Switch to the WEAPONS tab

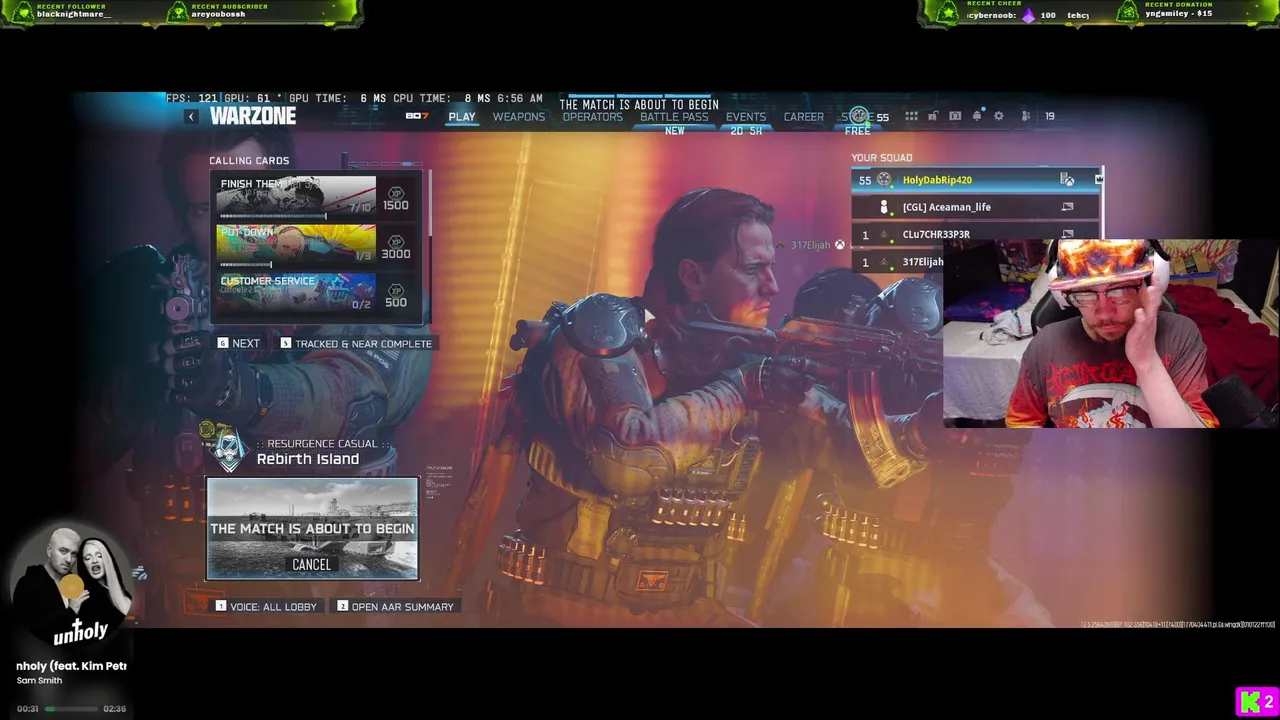[518, 117]
